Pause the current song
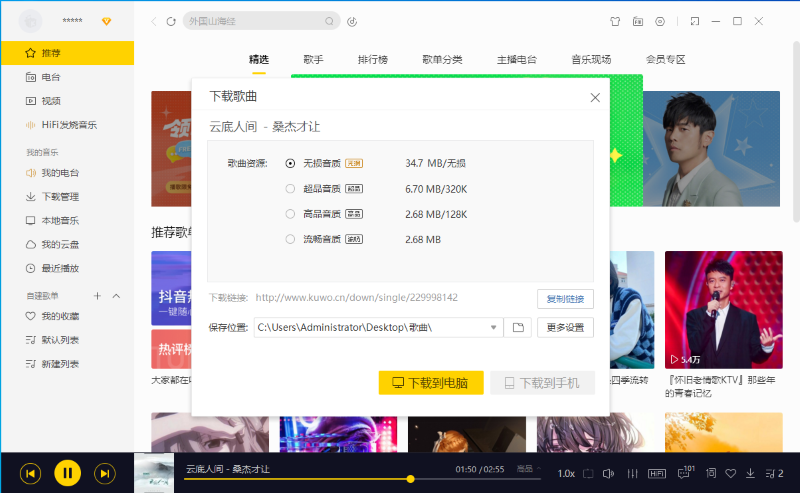800x493 pixels. click(x=67, y=473)
